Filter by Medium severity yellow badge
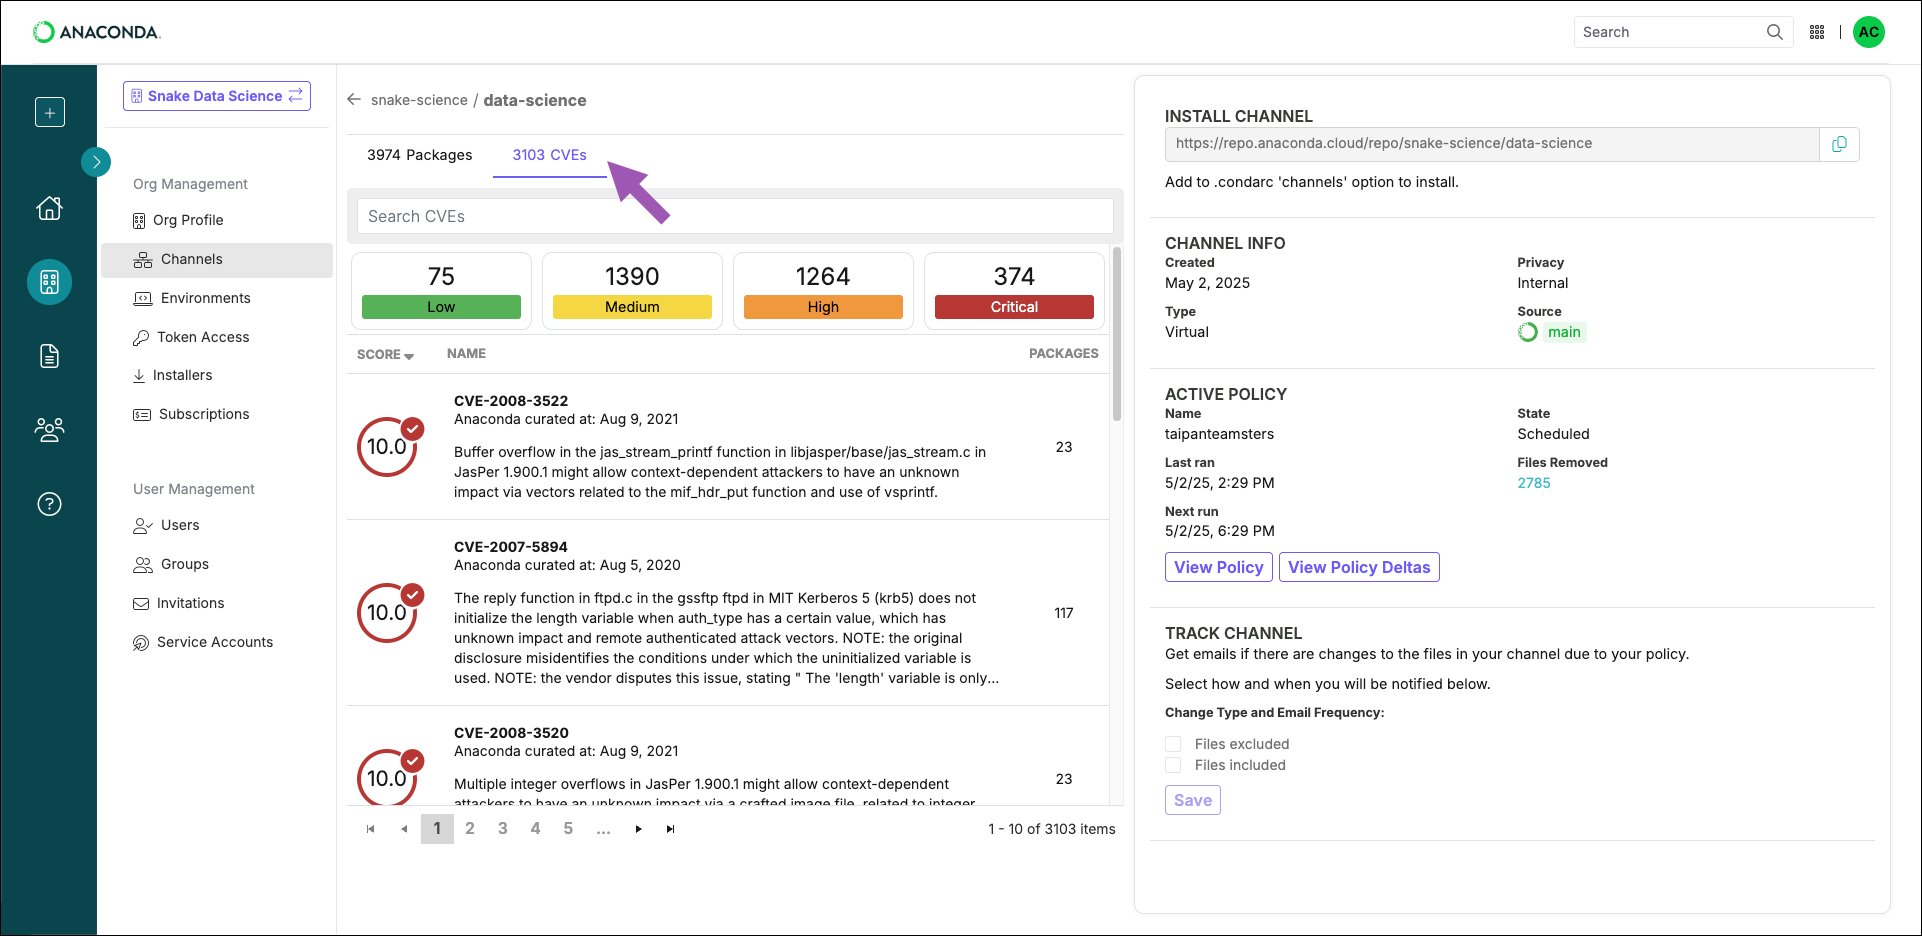Image resolution: width=1922 pixels, height=936 pixels. 632,307
